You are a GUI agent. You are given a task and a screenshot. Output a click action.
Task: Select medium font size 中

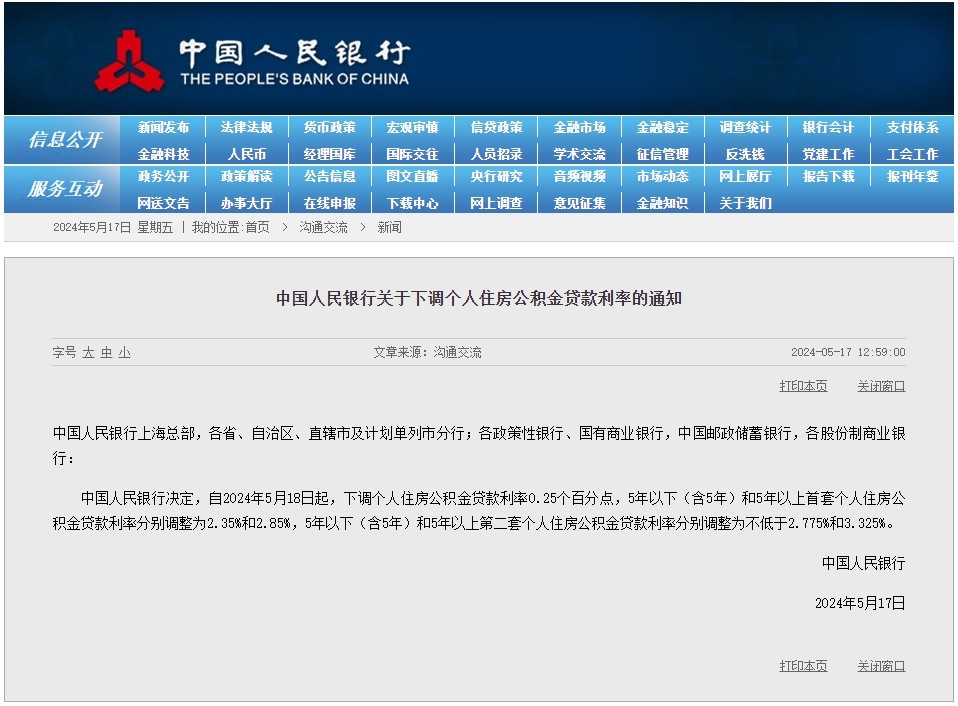click(106, 352)
